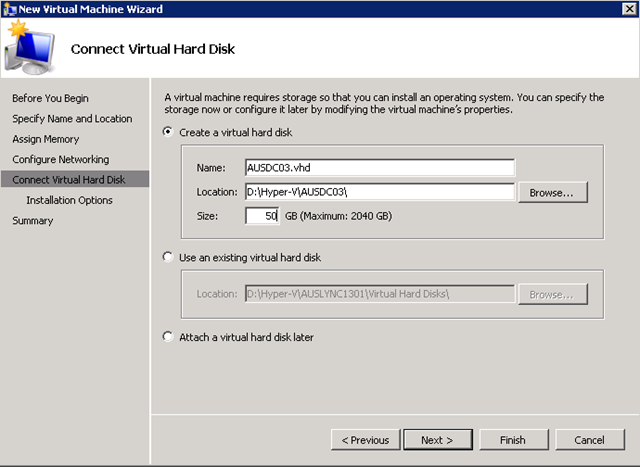This screenshot has height=467, width=640.
Task: Close the New Virtual Machine Wizard window
Action: (630, 9)
